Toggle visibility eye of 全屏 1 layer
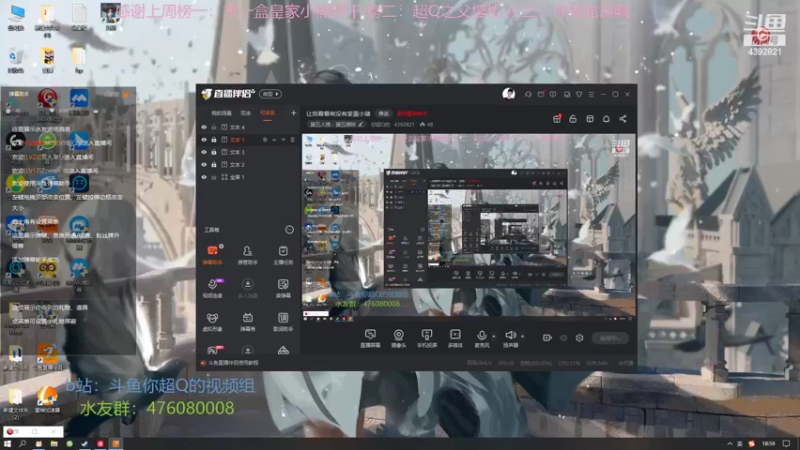800x450 pixels. [204, 177]
